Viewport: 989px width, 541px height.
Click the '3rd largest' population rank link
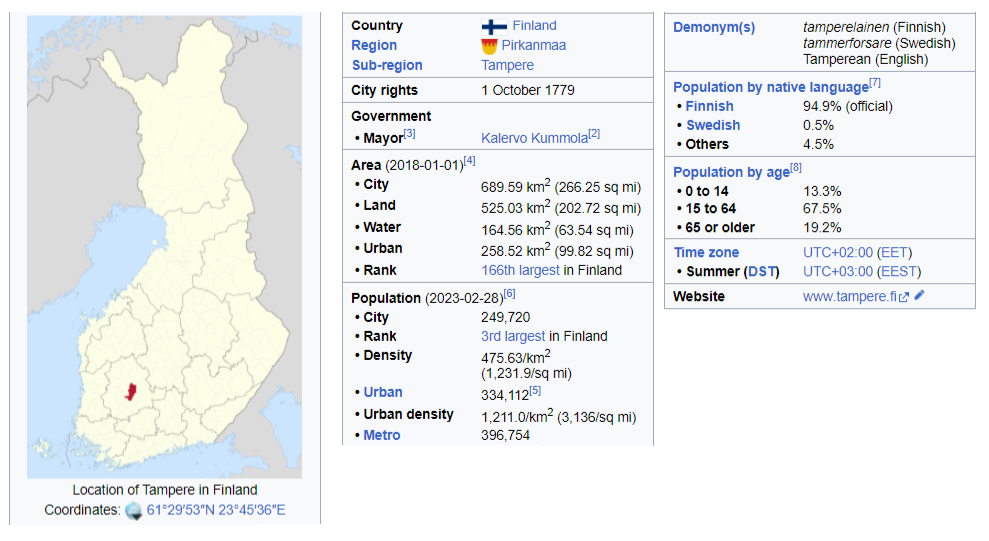(x=513, y=336)
